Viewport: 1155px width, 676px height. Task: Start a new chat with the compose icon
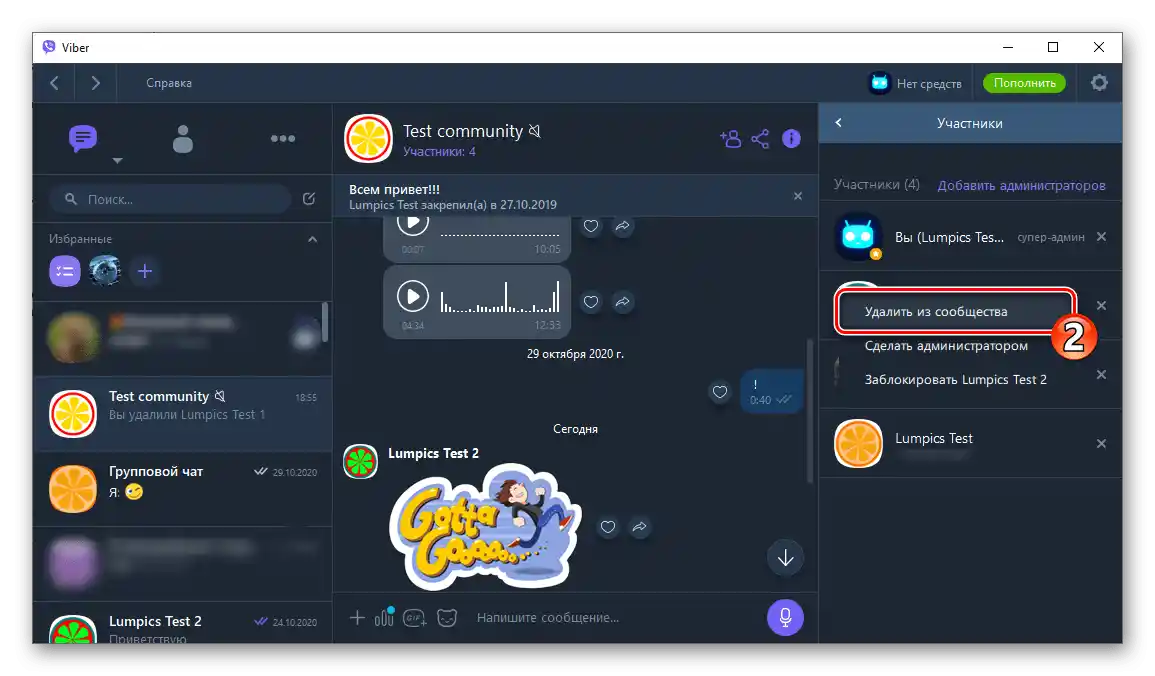(308, 199)
